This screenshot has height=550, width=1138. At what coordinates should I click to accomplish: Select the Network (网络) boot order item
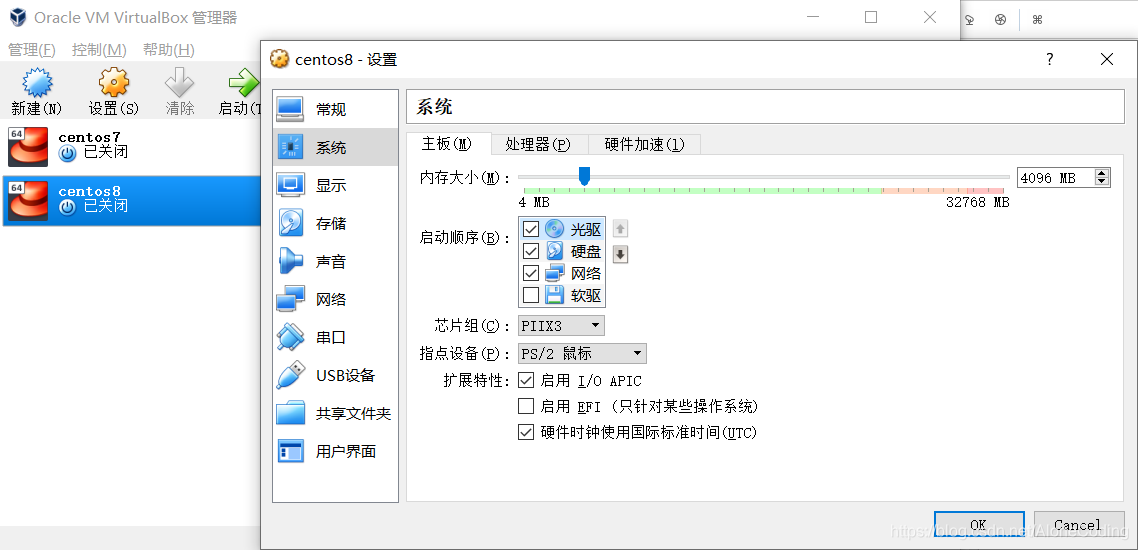(562, 273)
